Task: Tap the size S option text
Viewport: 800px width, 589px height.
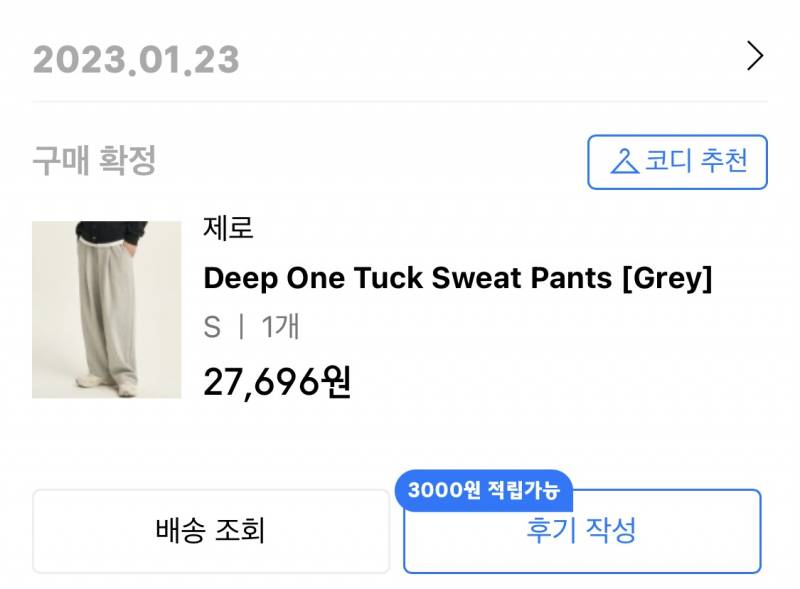Action: [x=212, y=327]
